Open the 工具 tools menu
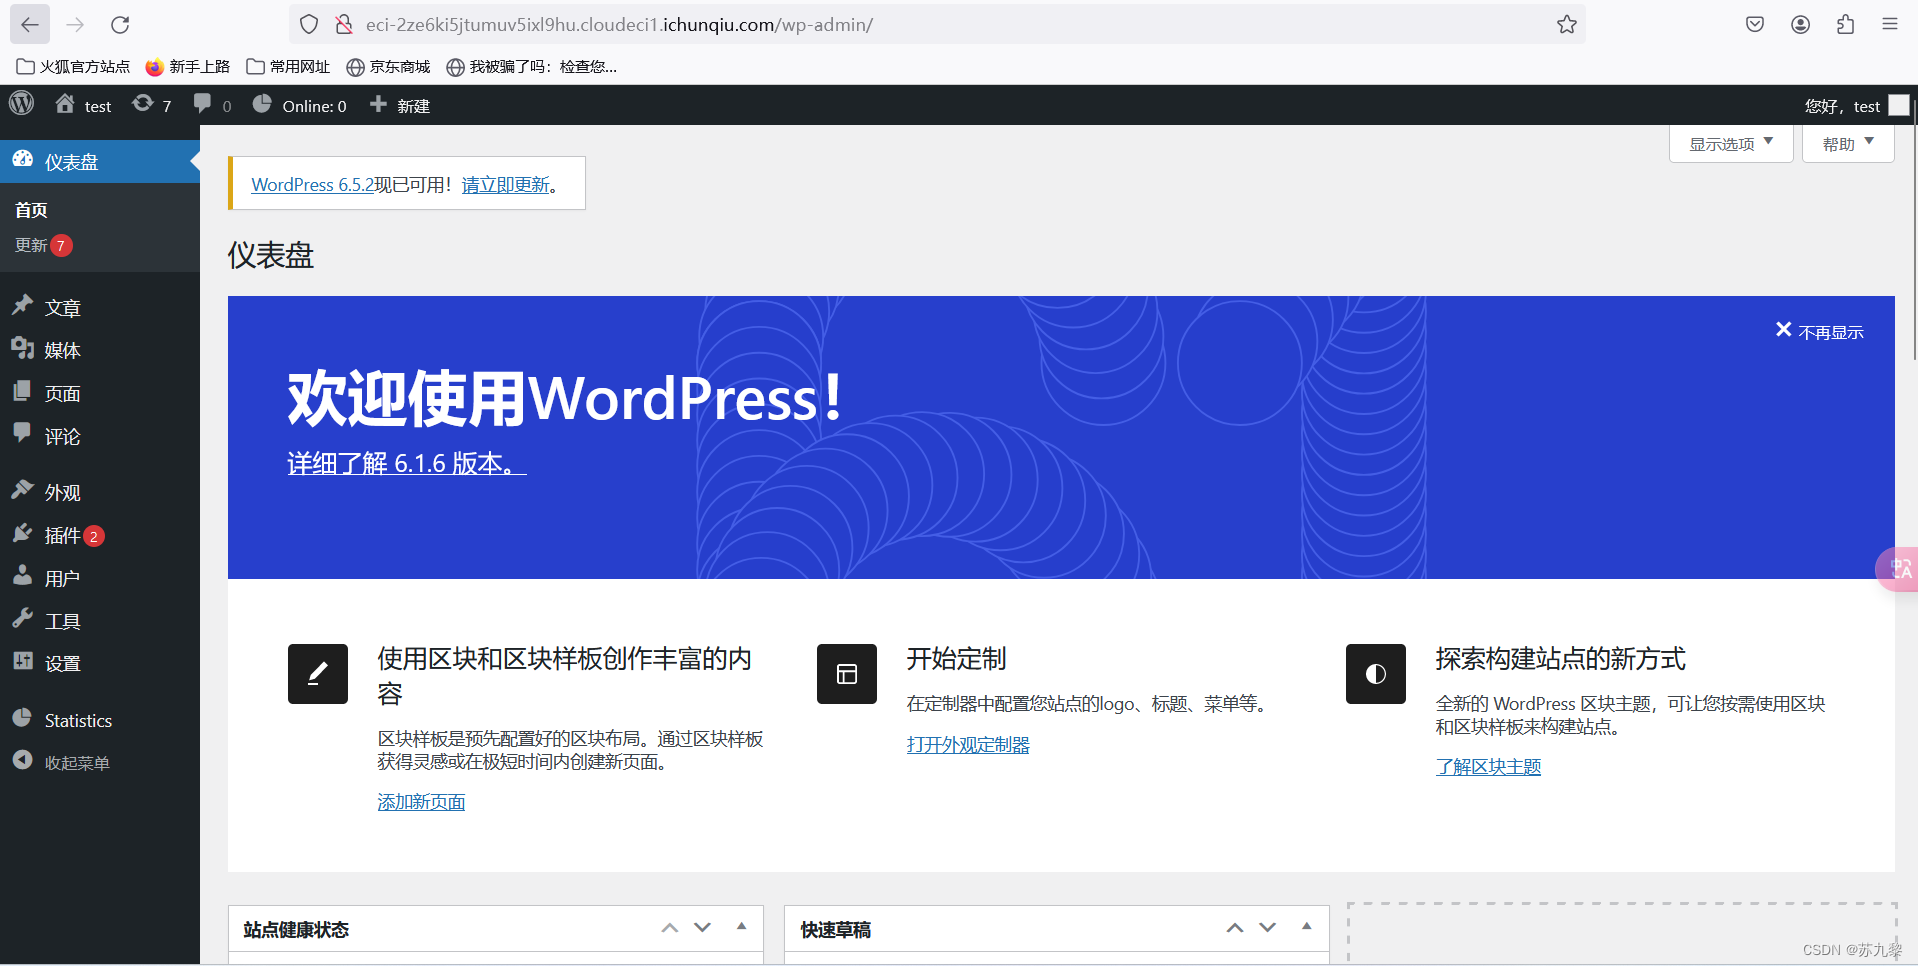This screenshot has height=966, width=1918. (x=100, y=621)
